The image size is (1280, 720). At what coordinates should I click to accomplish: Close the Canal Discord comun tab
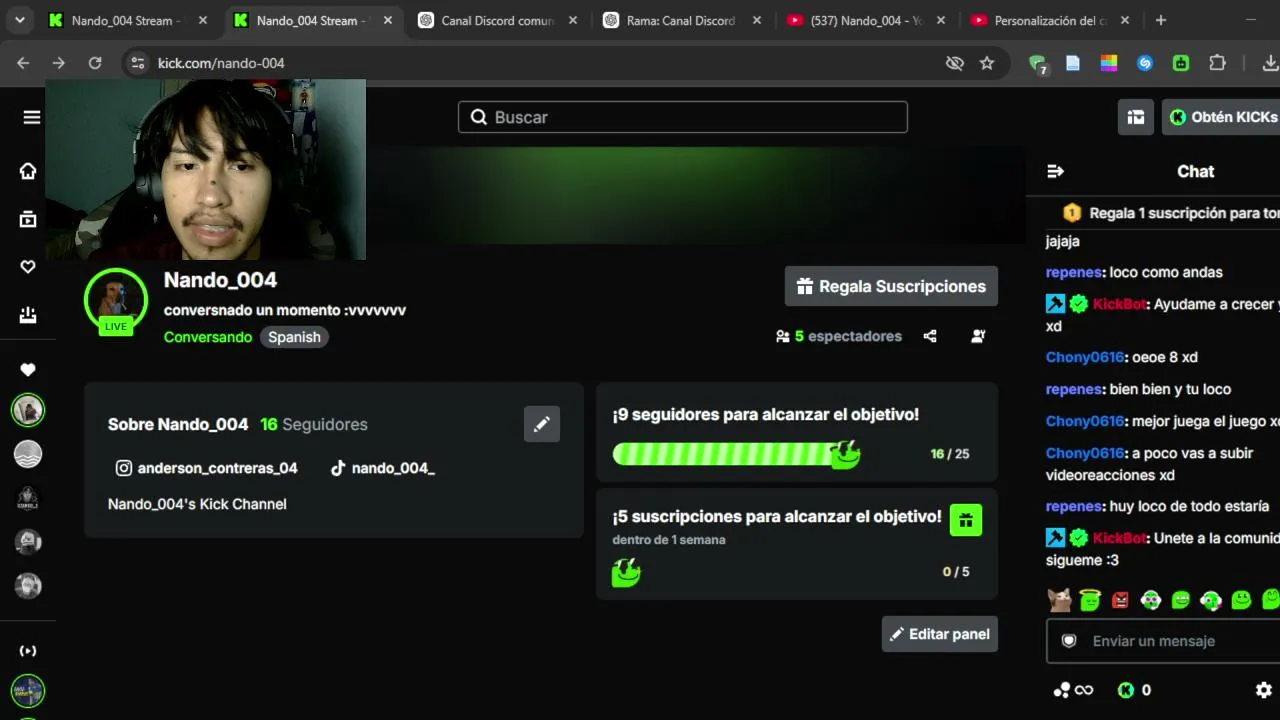pyautogui.click(x=572, y=20)
